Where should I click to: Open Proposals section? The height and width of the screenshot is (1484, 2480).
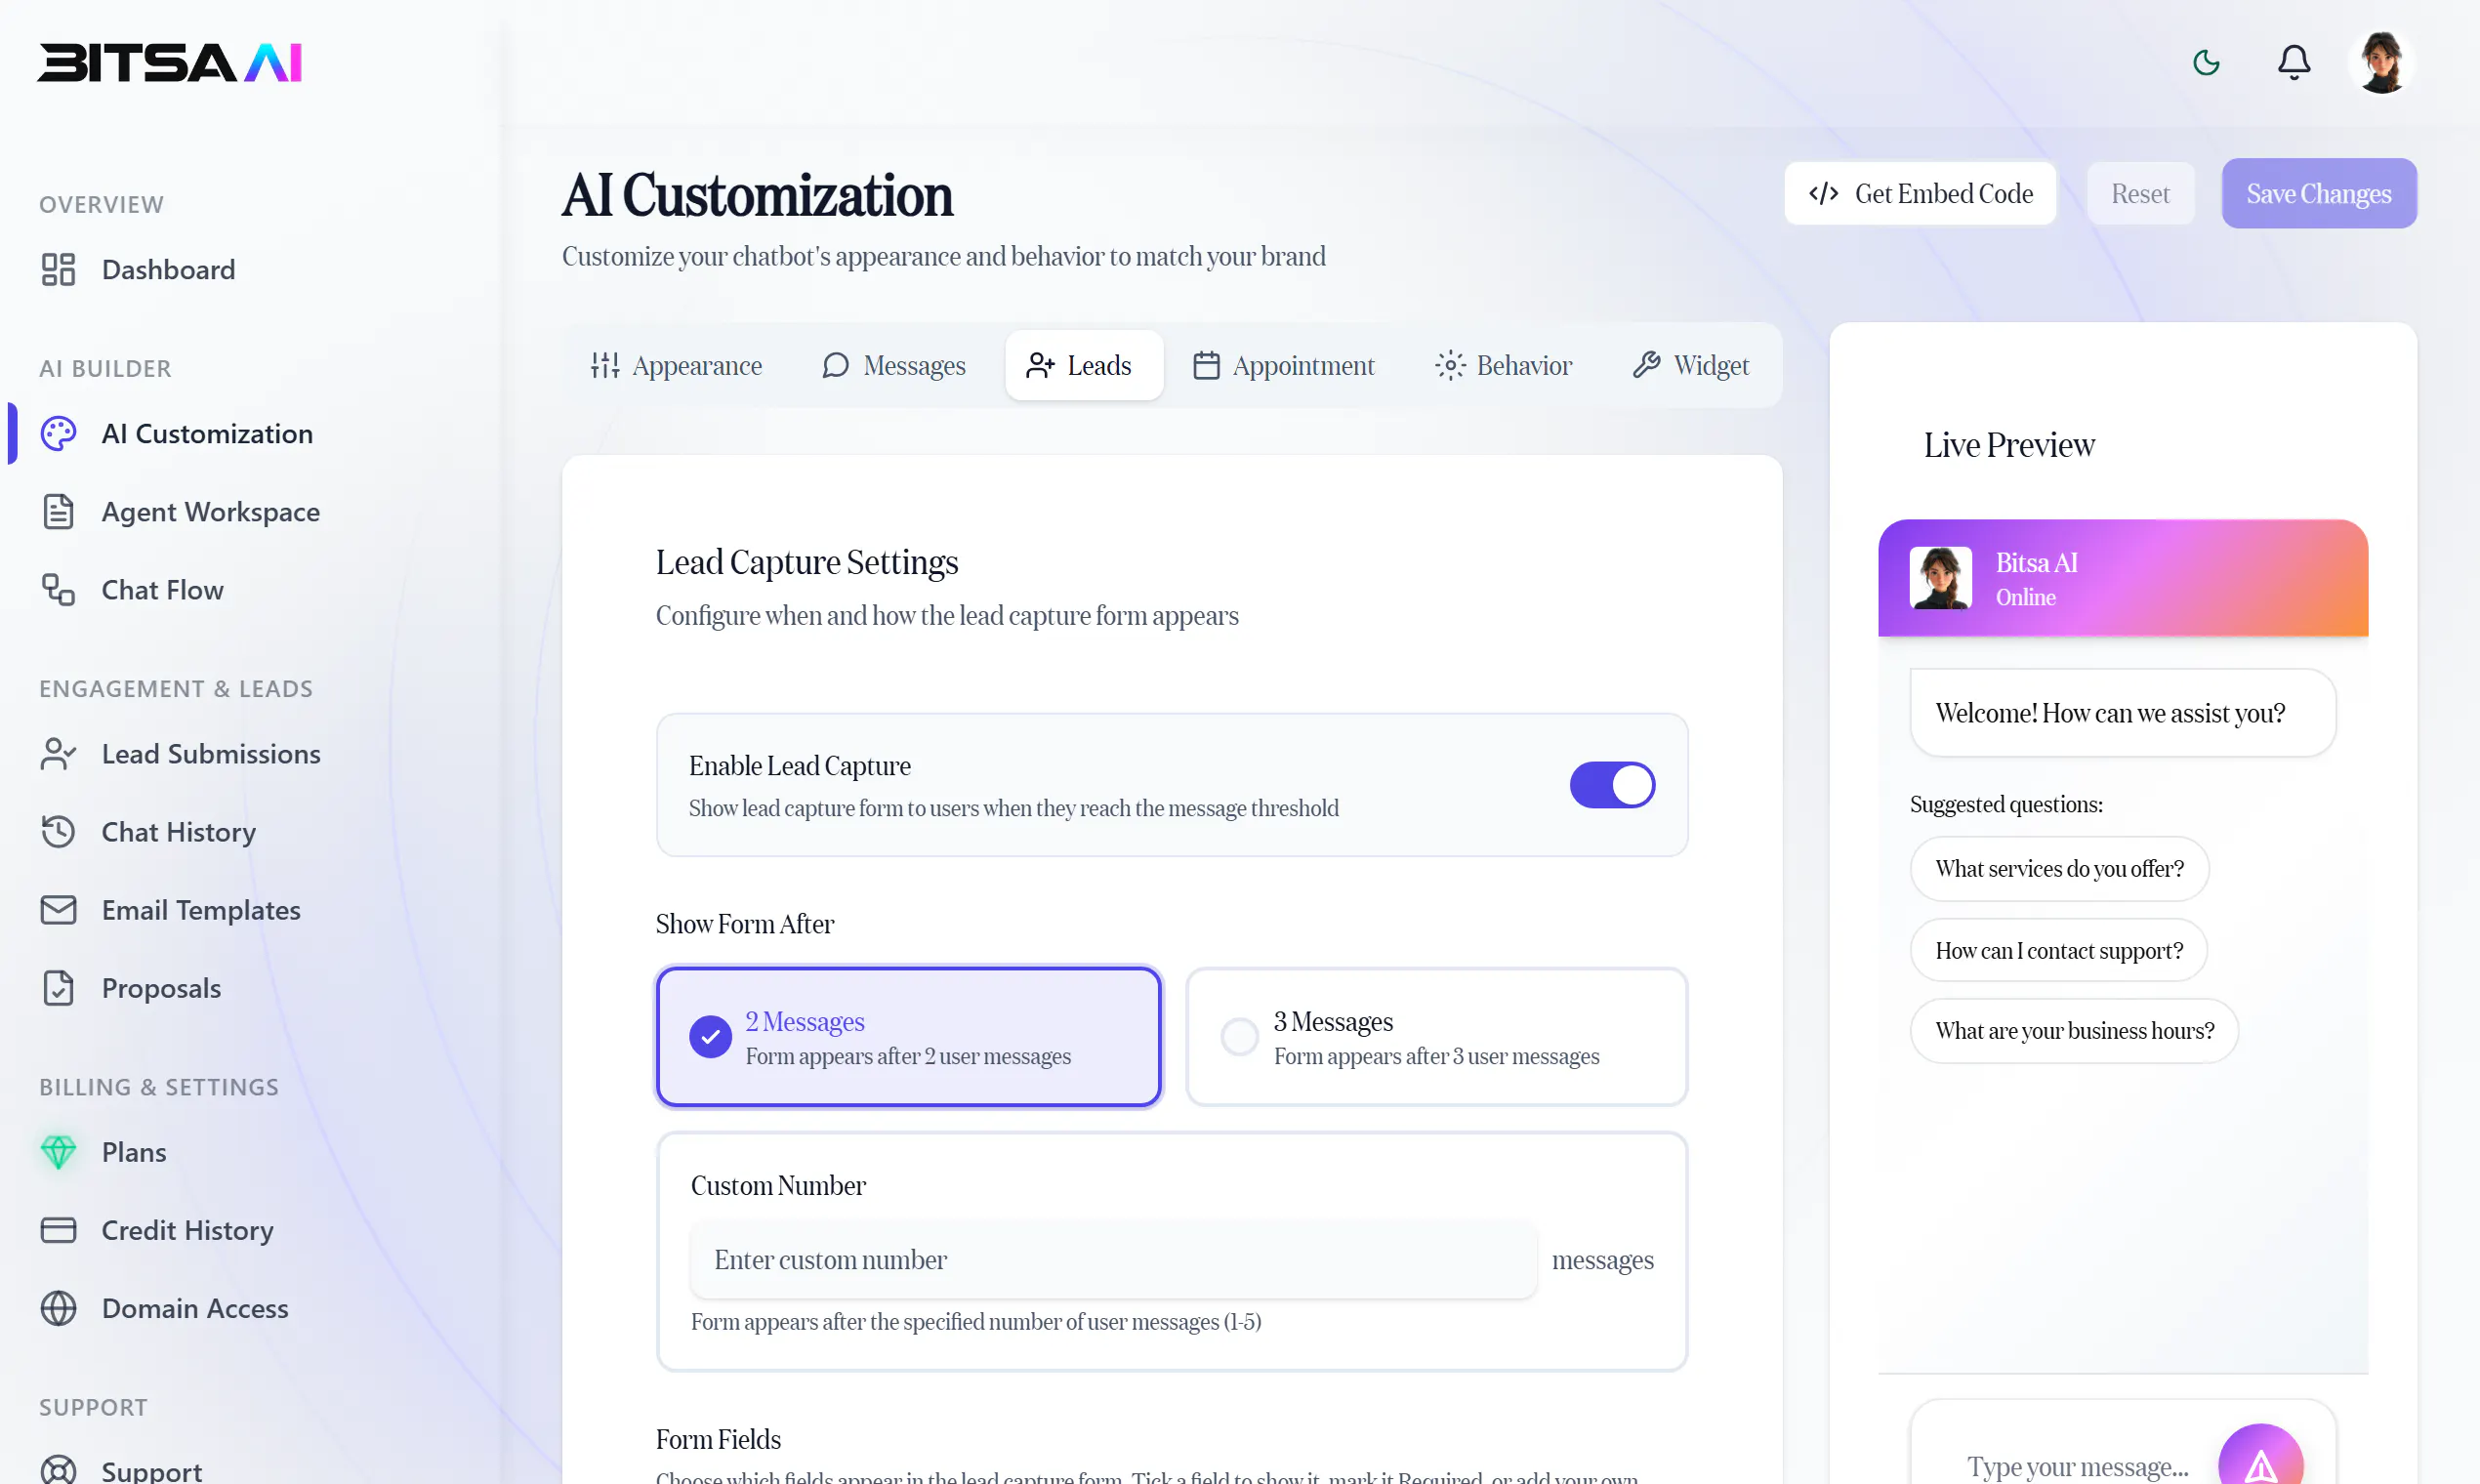coord(130,988)
